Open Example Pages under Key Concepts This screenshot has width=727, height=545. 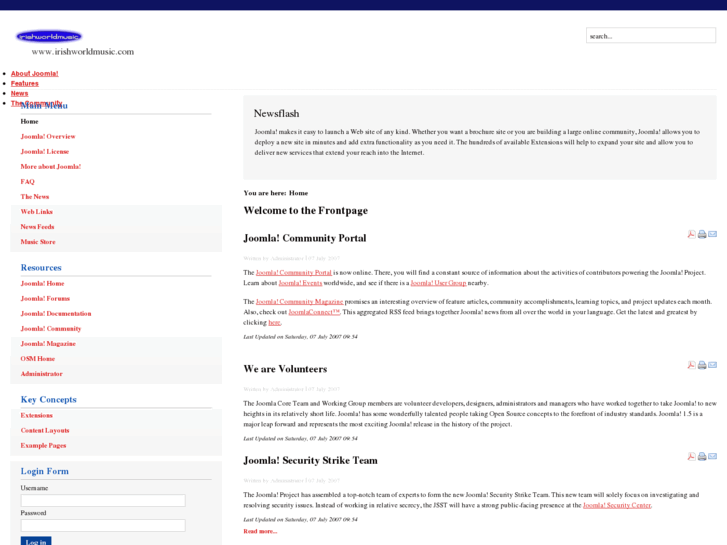pos(43,446)
